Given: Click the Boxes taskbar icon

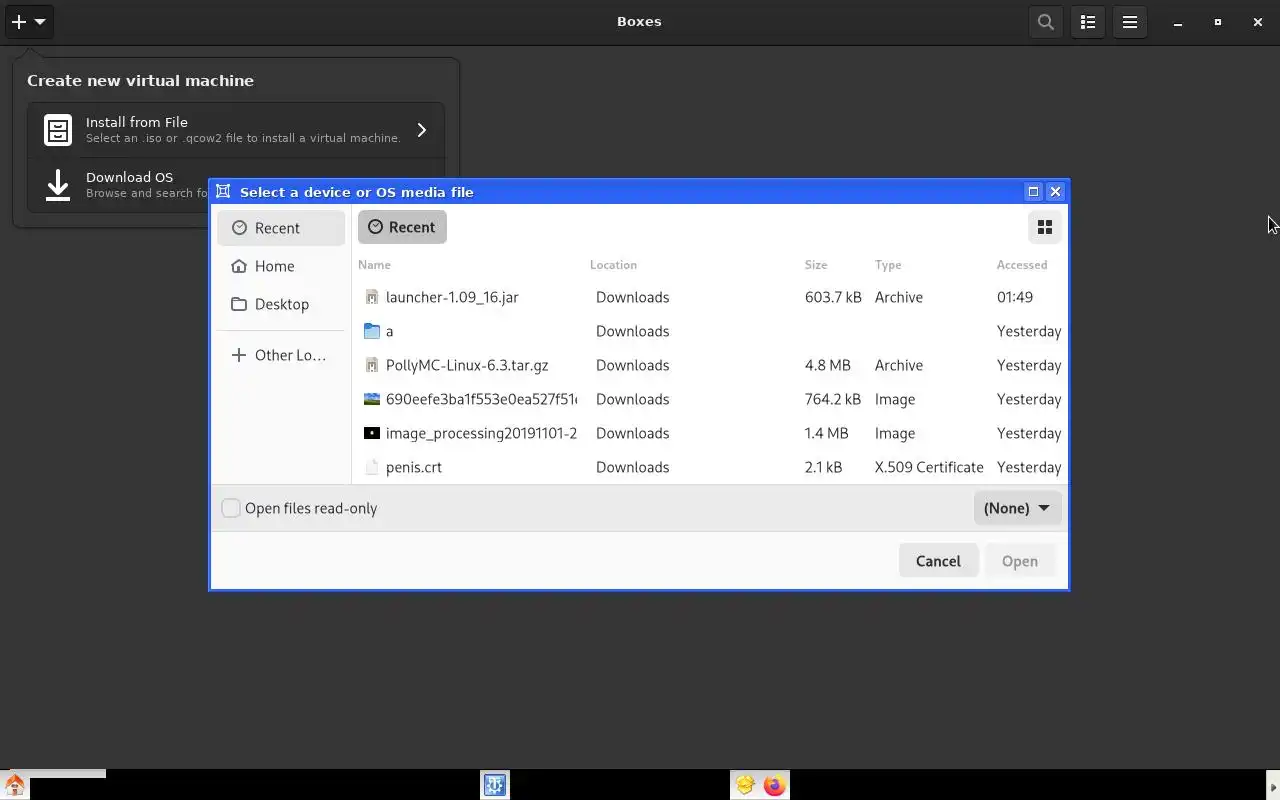Looking at the screenshot, I should coord(495,785).
